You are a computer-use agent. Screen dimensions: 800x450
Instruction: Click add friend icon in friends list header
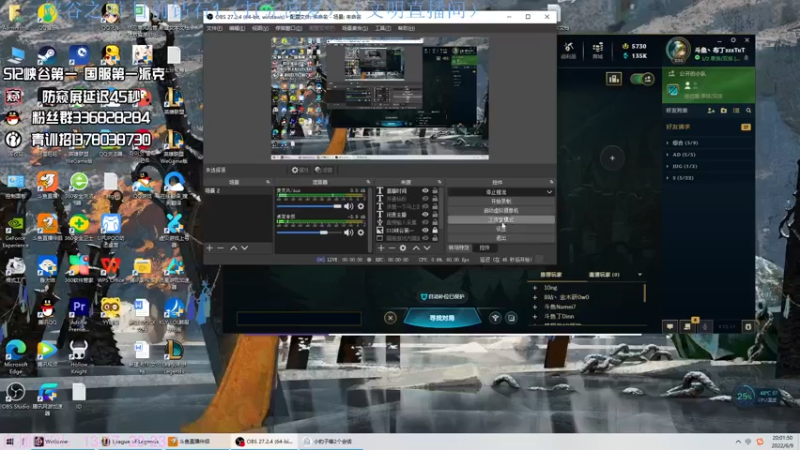click(x=711, y=111)
